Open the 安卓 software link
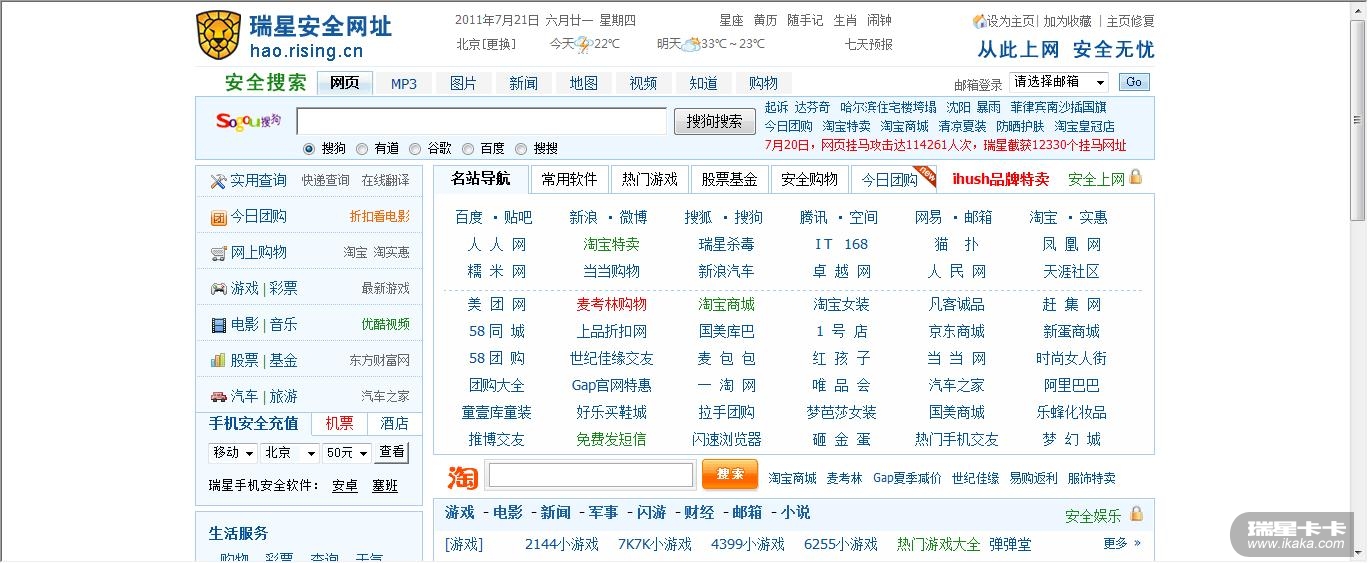The image size is (1368, 563). click(345, 485)
